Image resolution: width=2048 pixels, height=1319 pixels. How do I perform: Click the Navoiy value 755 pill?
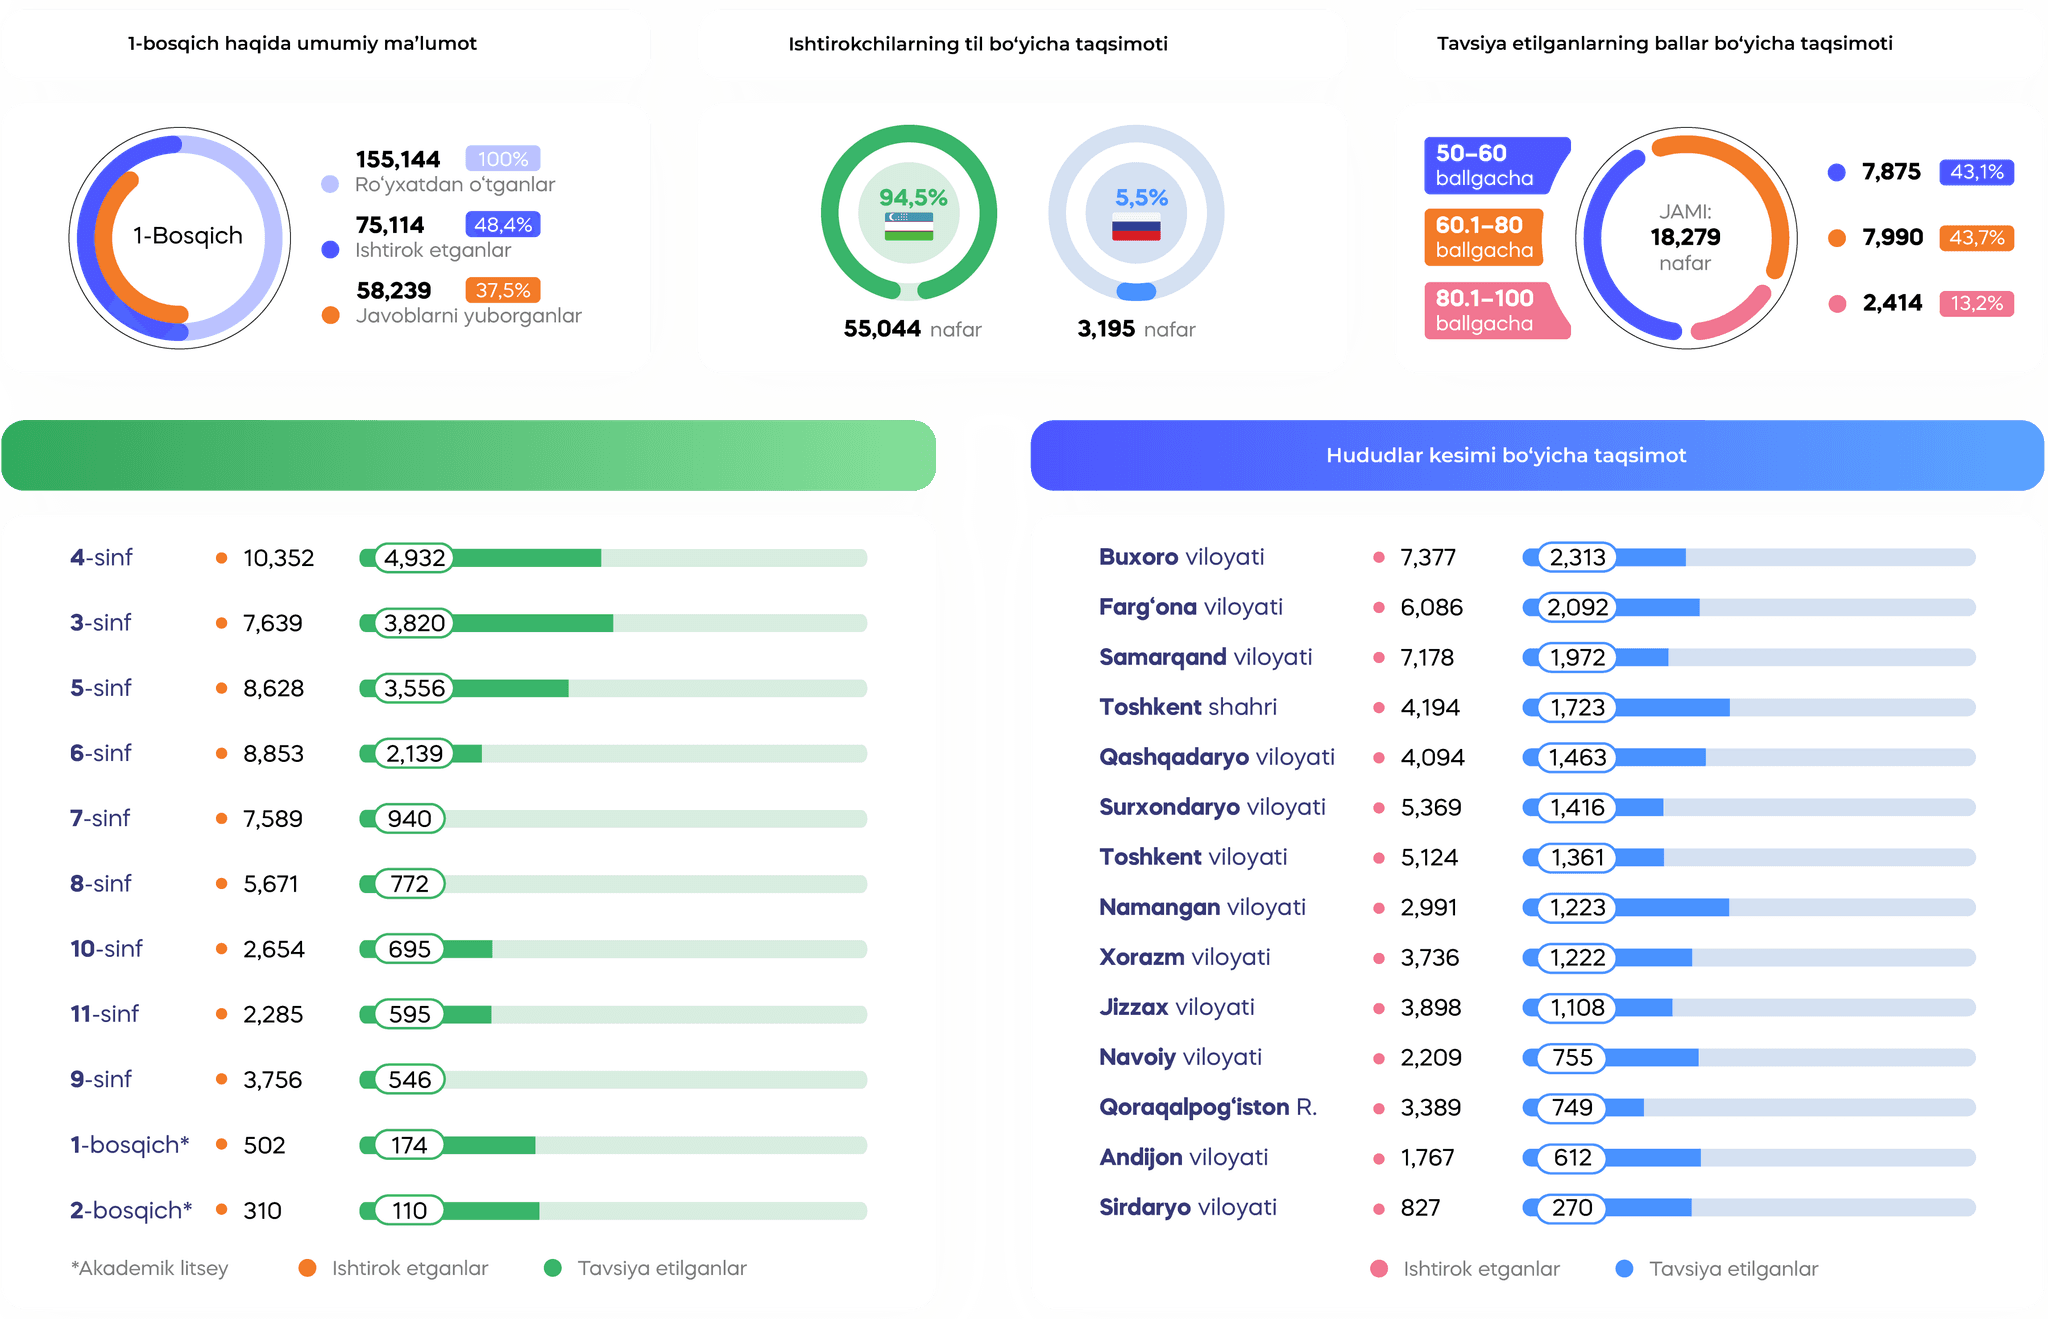point(1572,1058)
